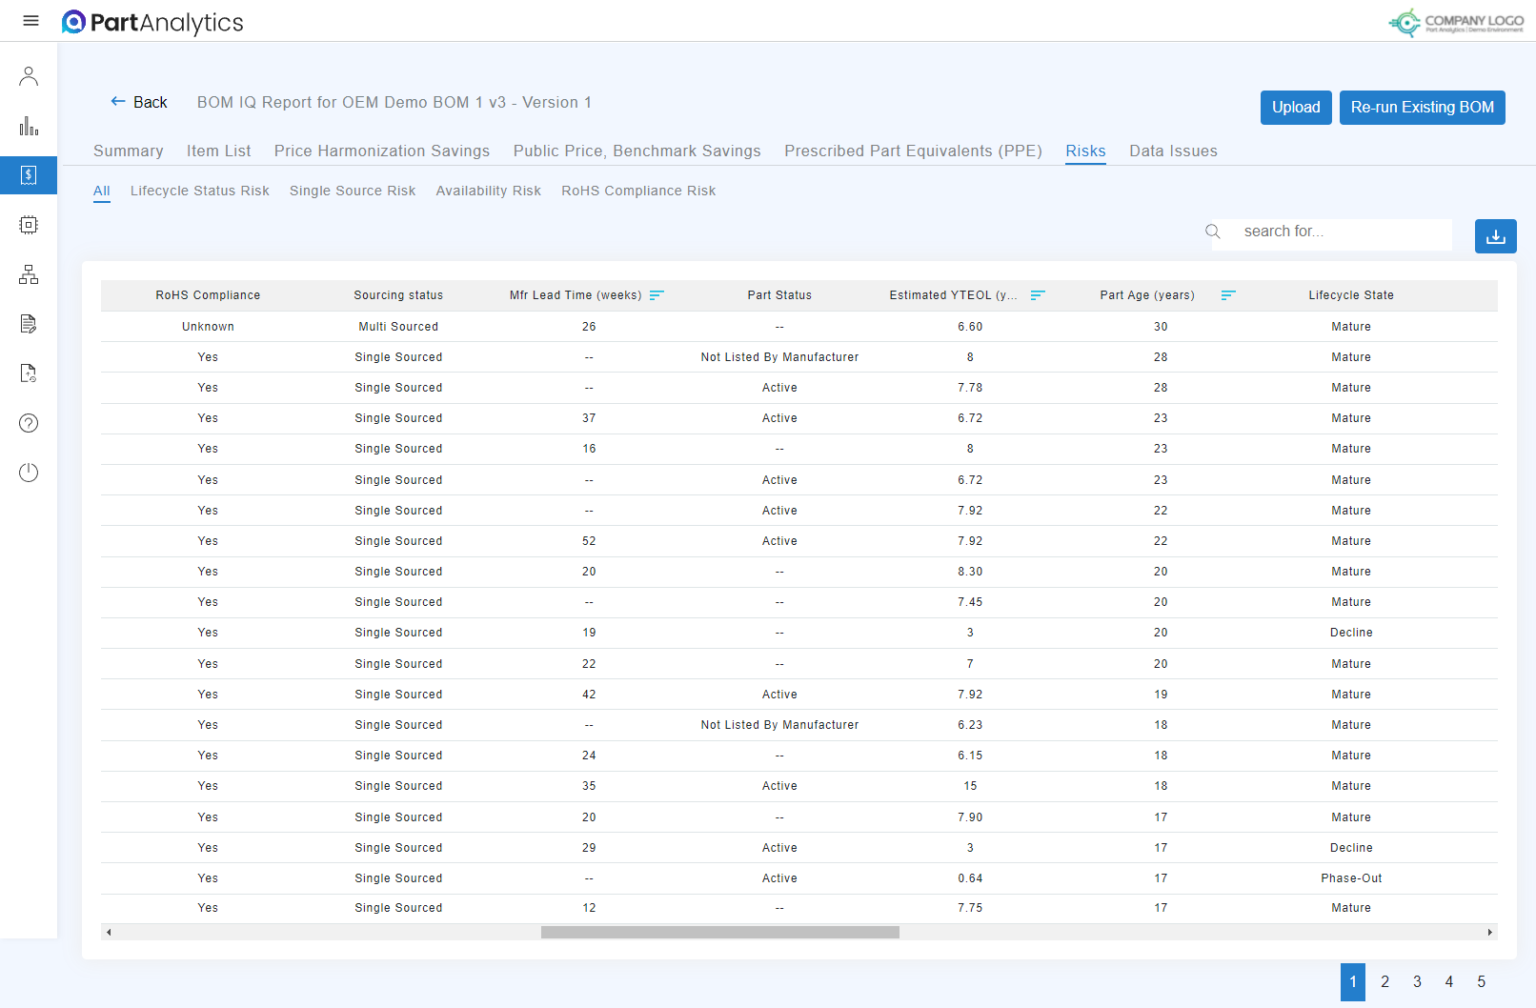
Task: Select Lifecycle Status Risk sub-tab
Action: 200,191
